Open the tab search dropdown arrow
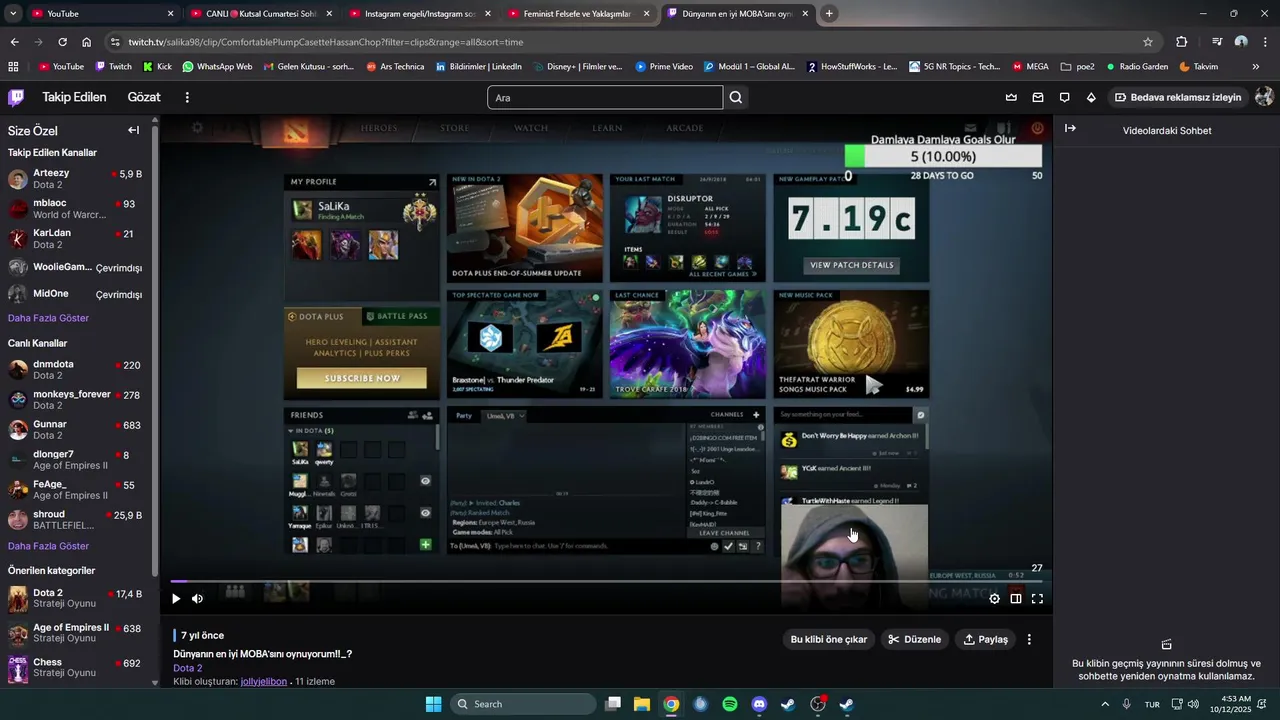Viewport: 1280px width, 720px height. (13, 14)
